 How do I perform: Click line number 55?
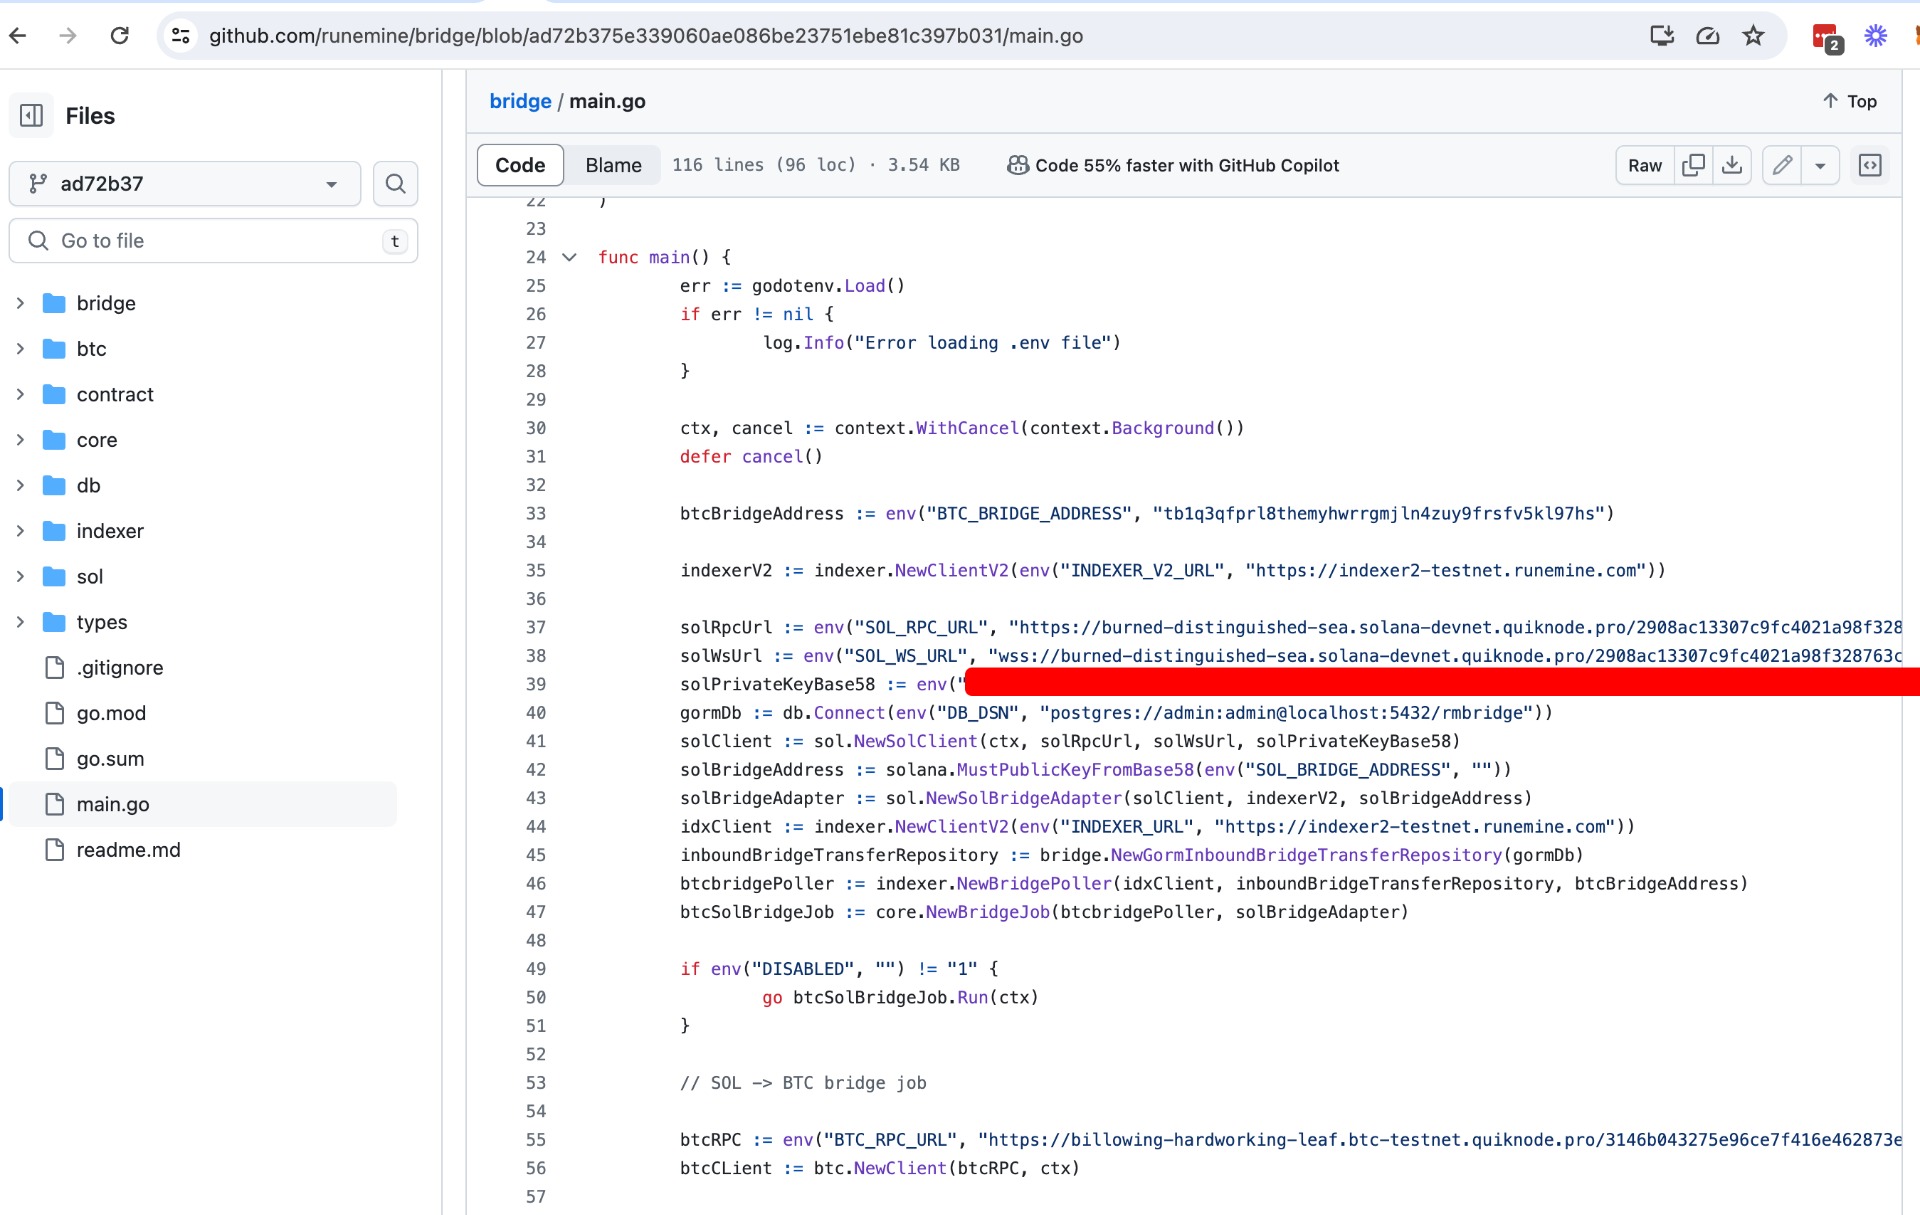pos(536,1140)
